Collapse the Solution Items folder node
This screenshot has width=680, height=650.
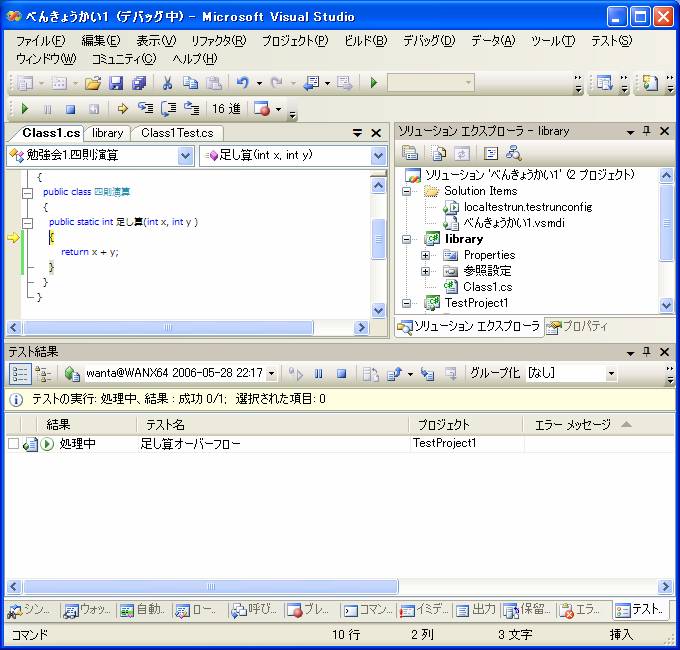coord(406,191)
